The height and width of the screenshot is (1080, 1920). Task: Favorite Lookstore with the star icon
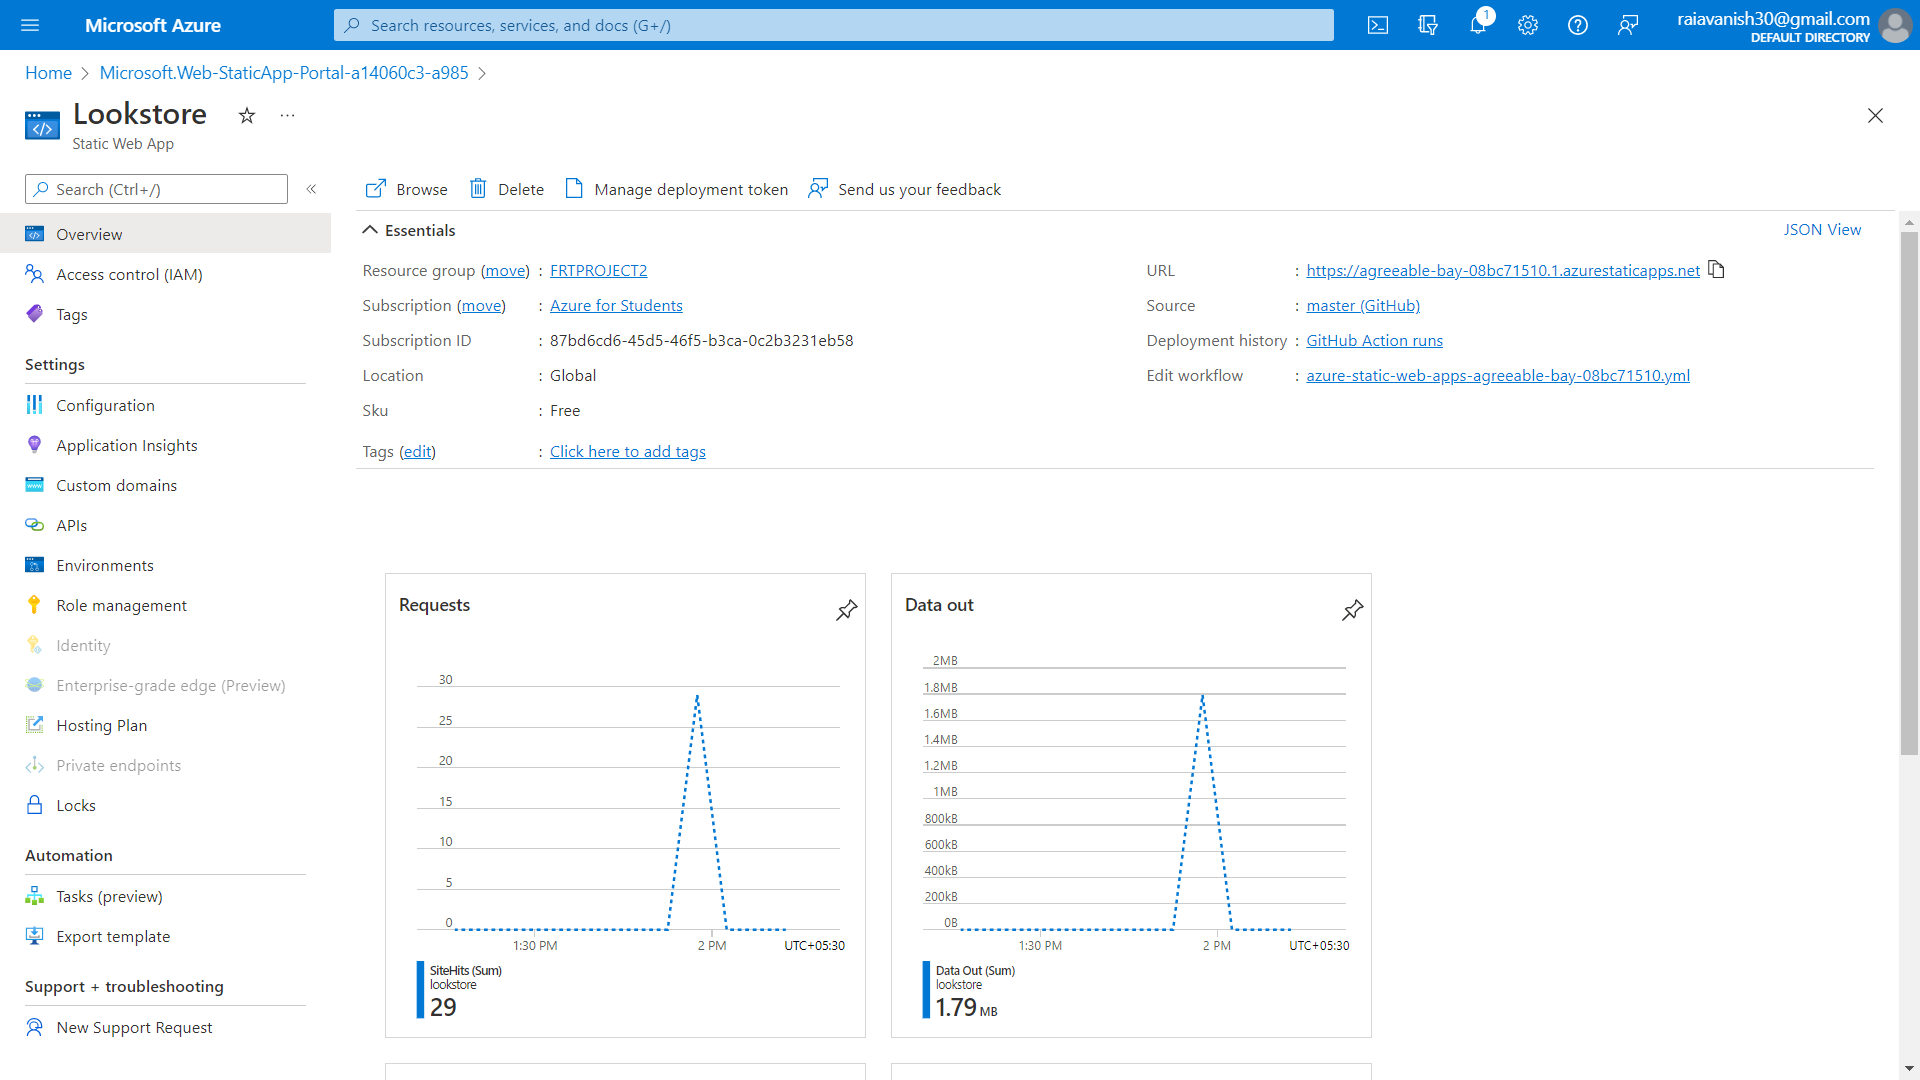pyautogui.click(x=247, y=116)
